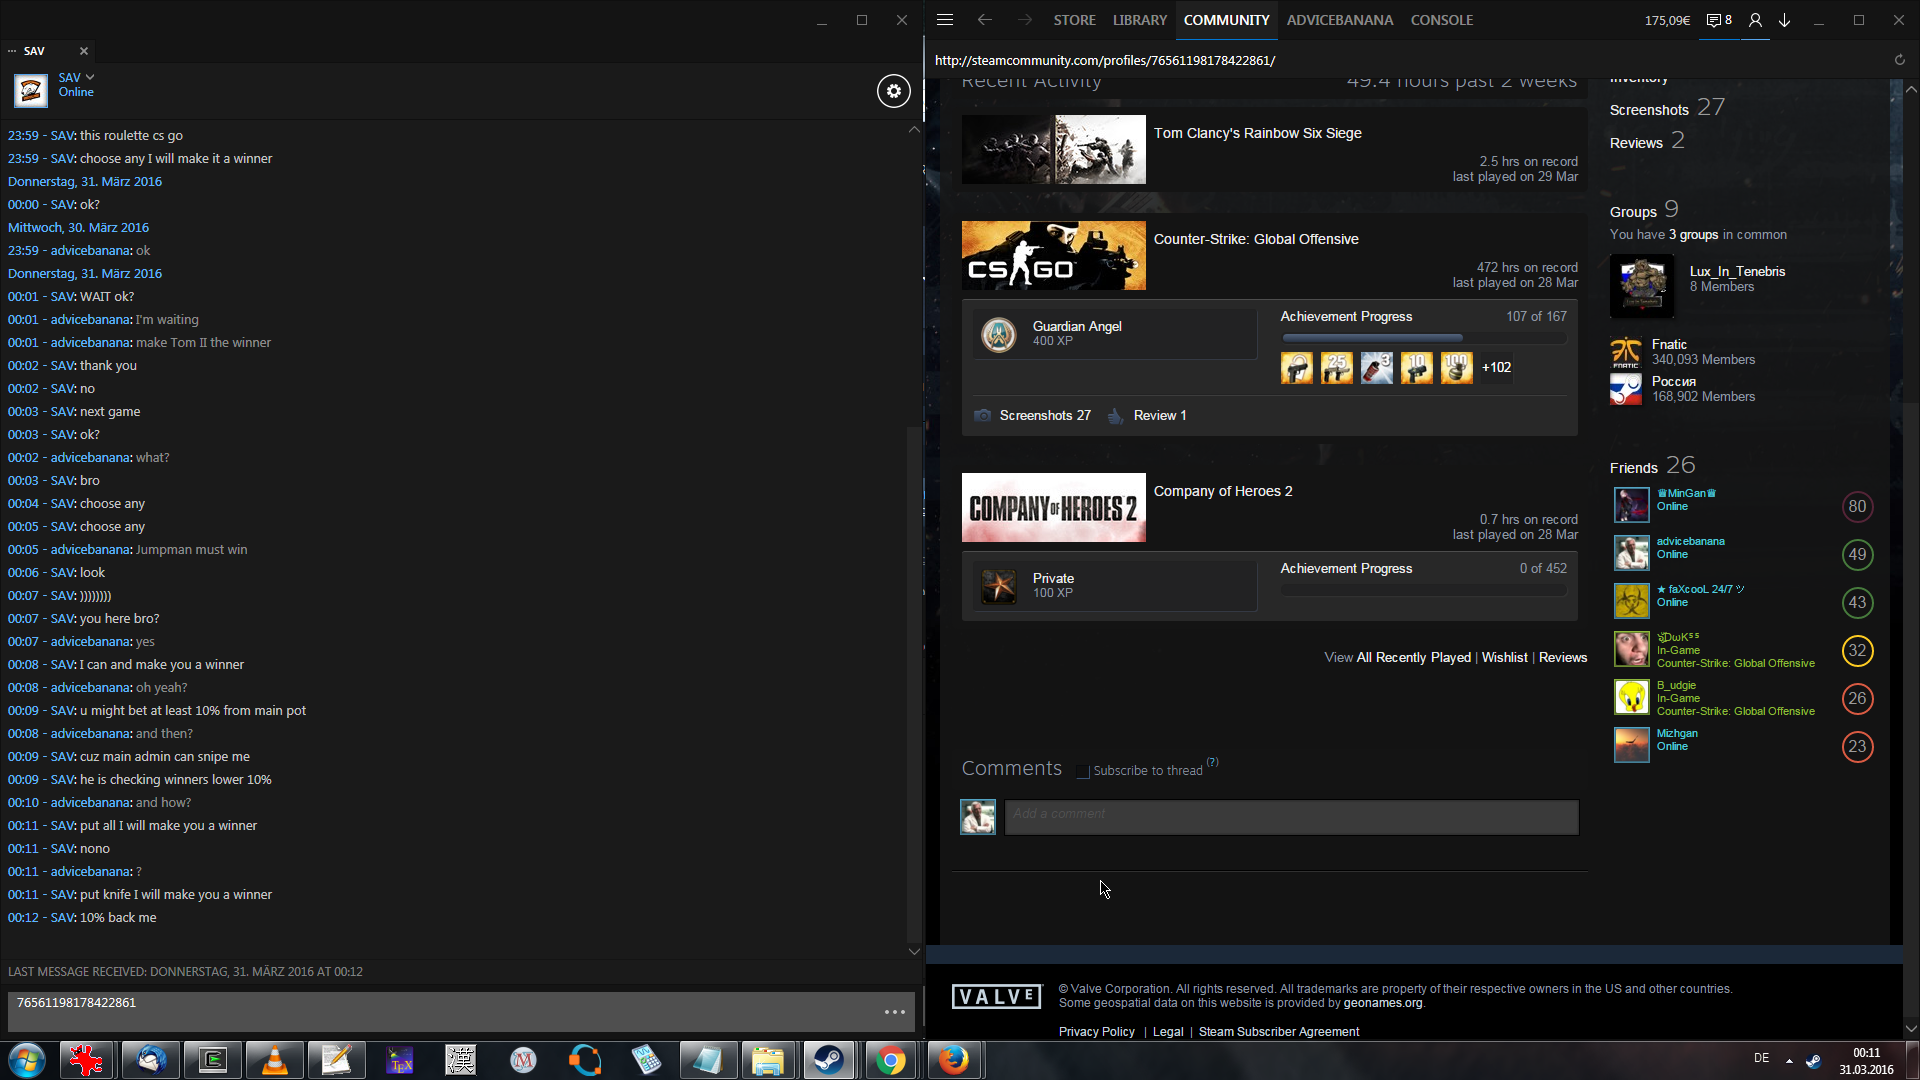
Task: Click the Add a comment field
Action: [1291, 816]
